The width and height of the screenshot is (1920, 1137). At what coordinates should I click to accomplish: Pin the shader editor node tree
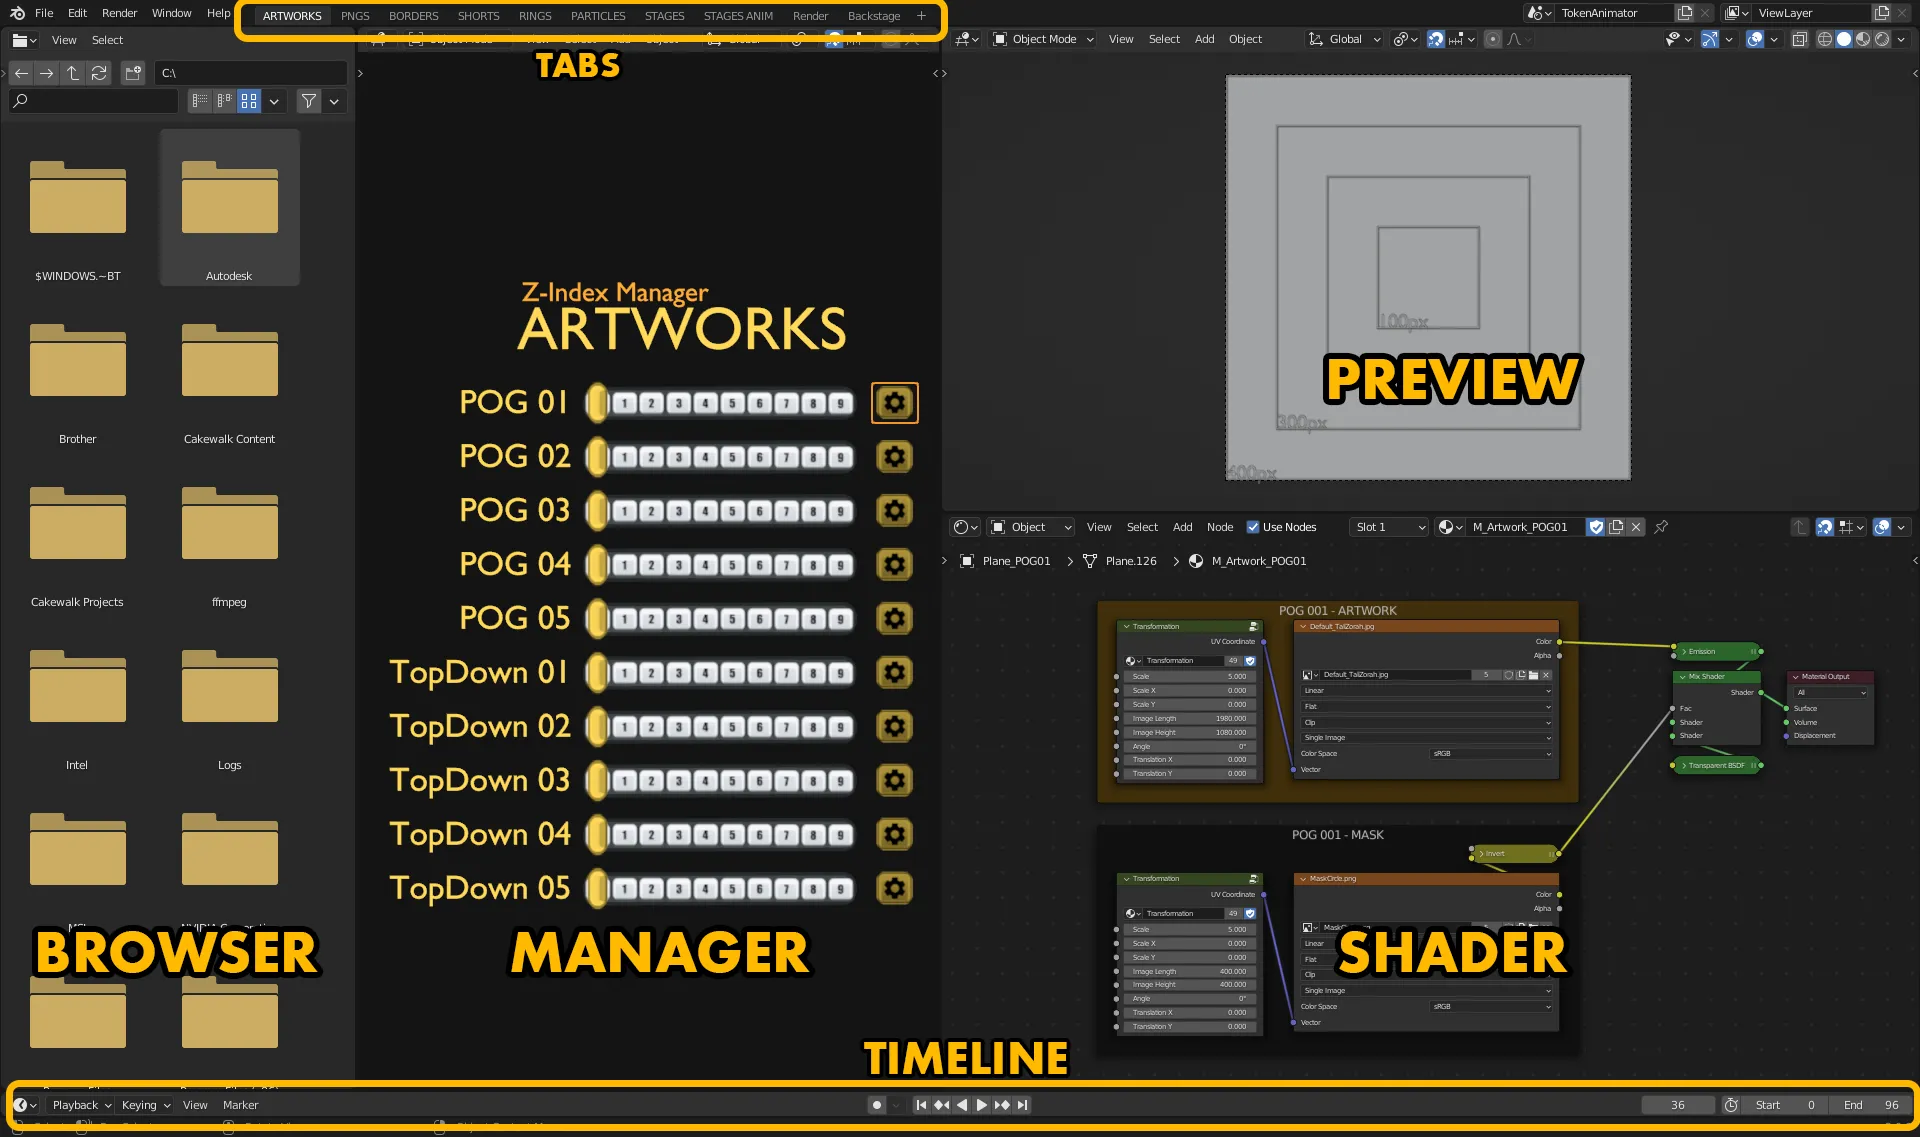(1661, 527)
